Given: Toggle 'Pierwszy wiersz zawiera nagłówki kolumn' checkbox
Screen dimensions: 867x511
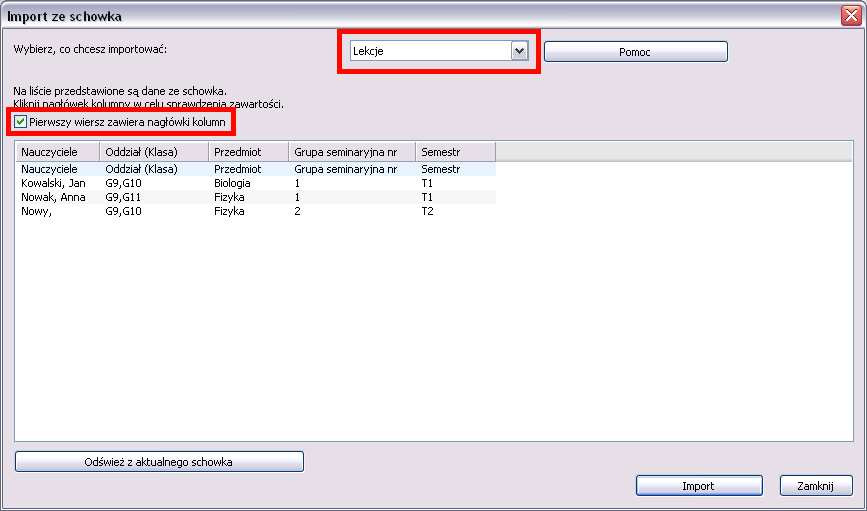Looking at the screenshot, I should pos(21,122).
